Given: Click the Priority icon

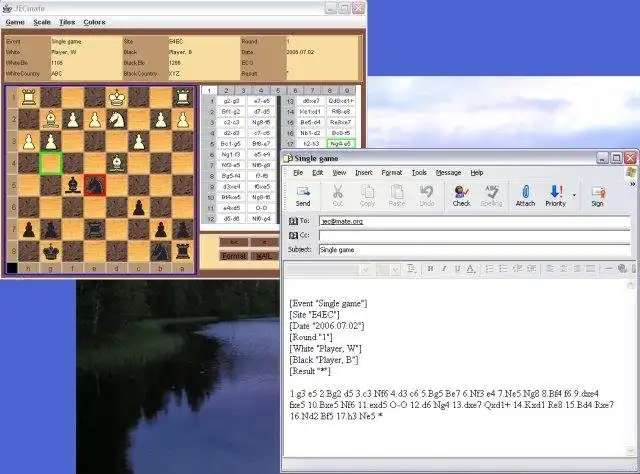Looking at the screenshot, I should click(x=556, y=191).
